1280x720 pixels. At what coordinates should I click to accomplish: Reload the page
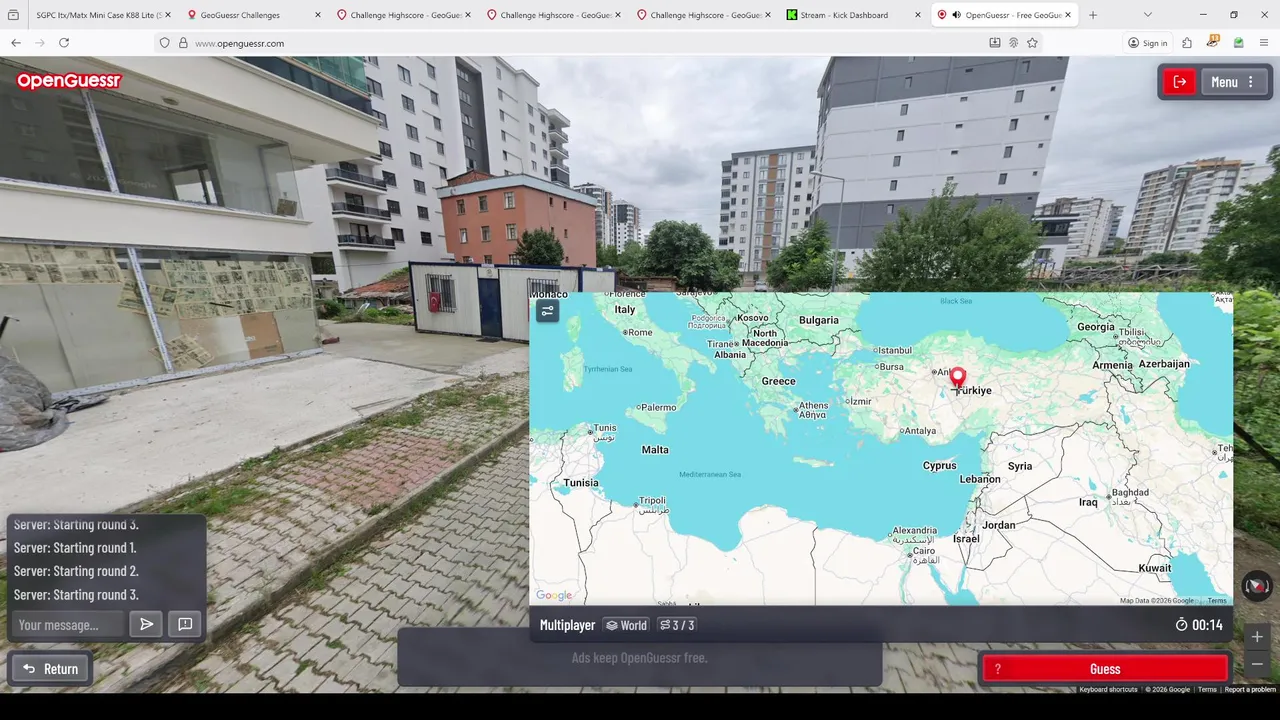tap(64, 43)
